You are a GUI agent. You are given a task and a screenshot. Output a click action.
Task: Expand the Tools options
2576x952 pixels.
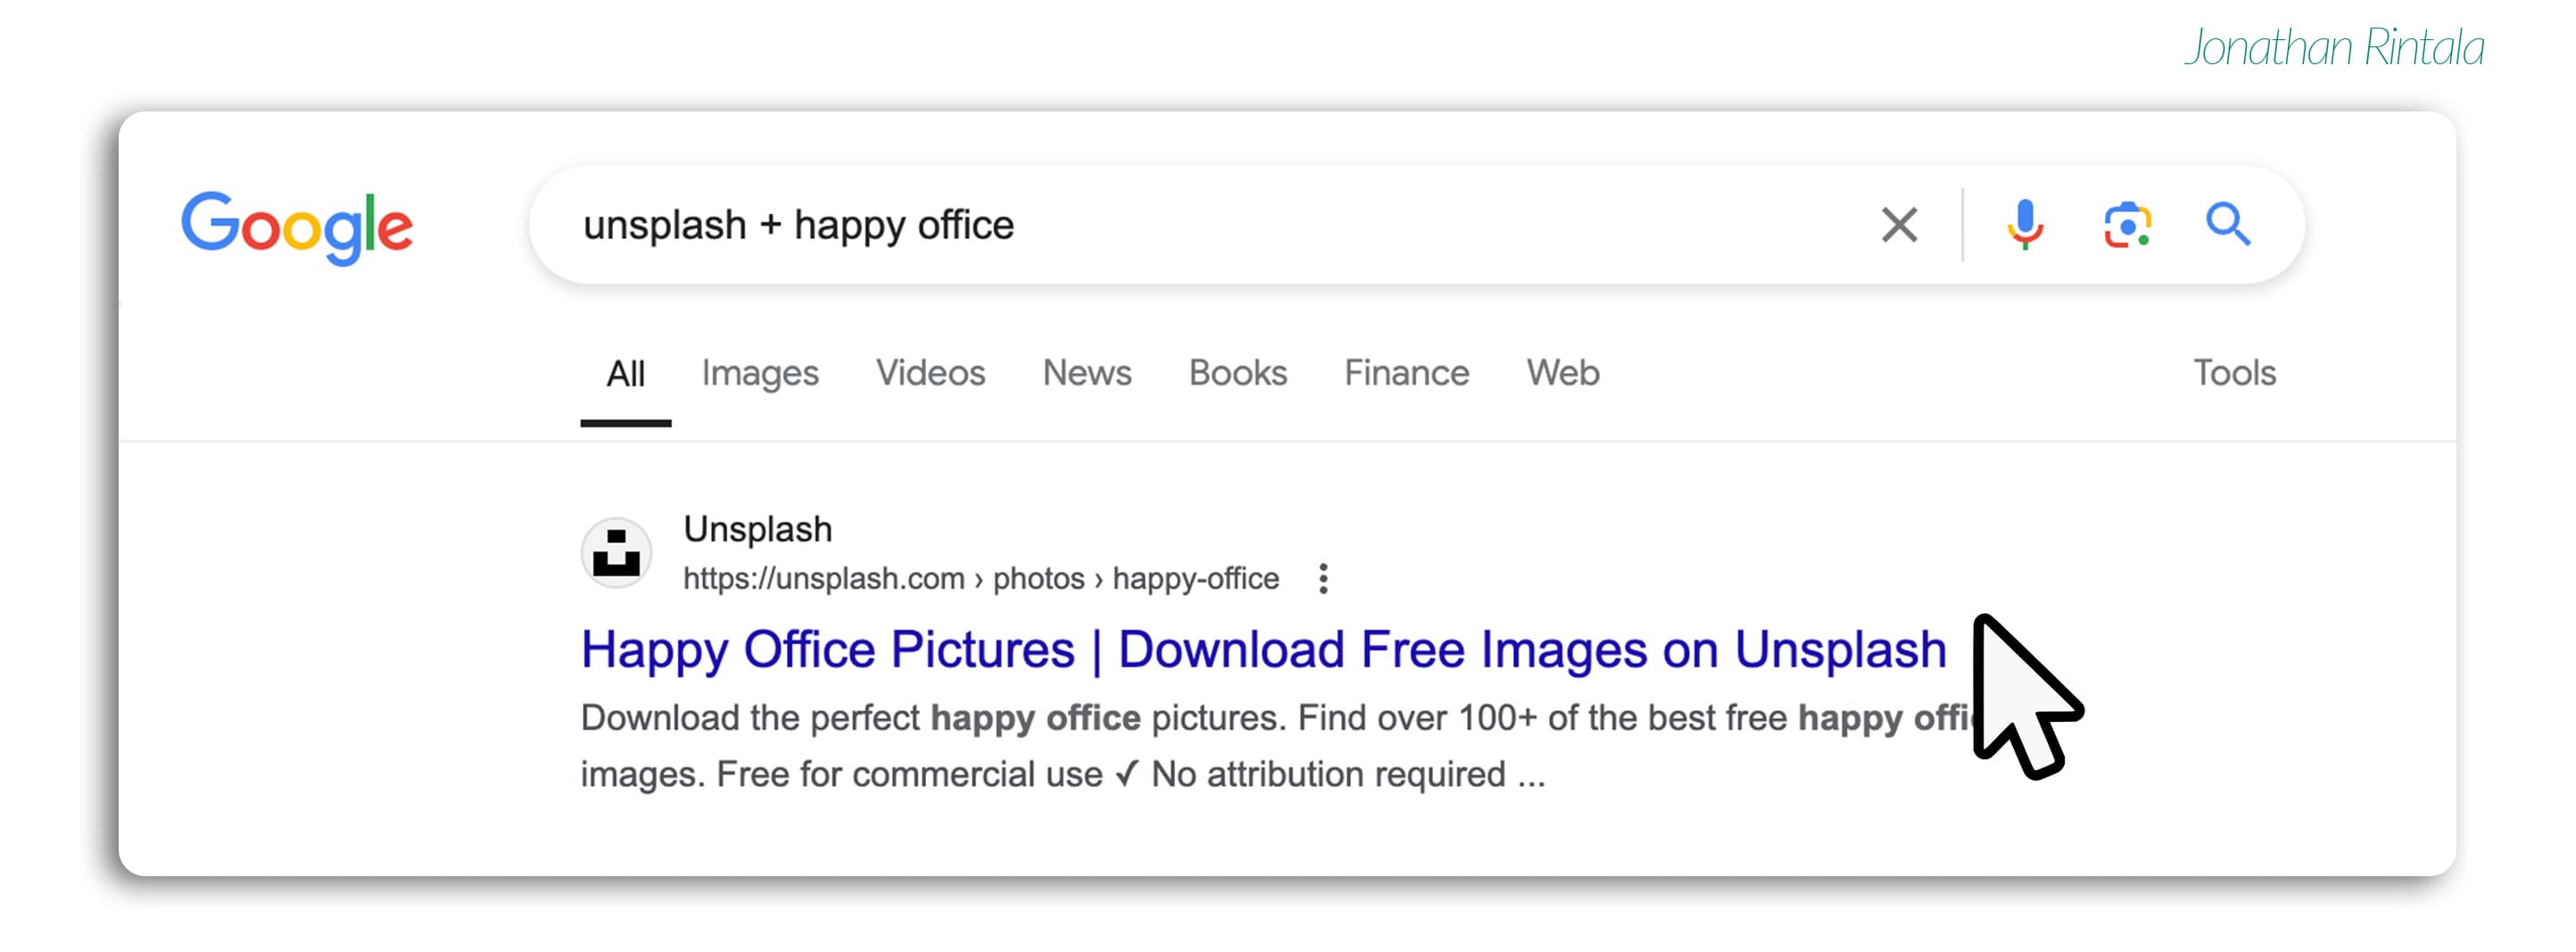click(x=2234, y=374)
